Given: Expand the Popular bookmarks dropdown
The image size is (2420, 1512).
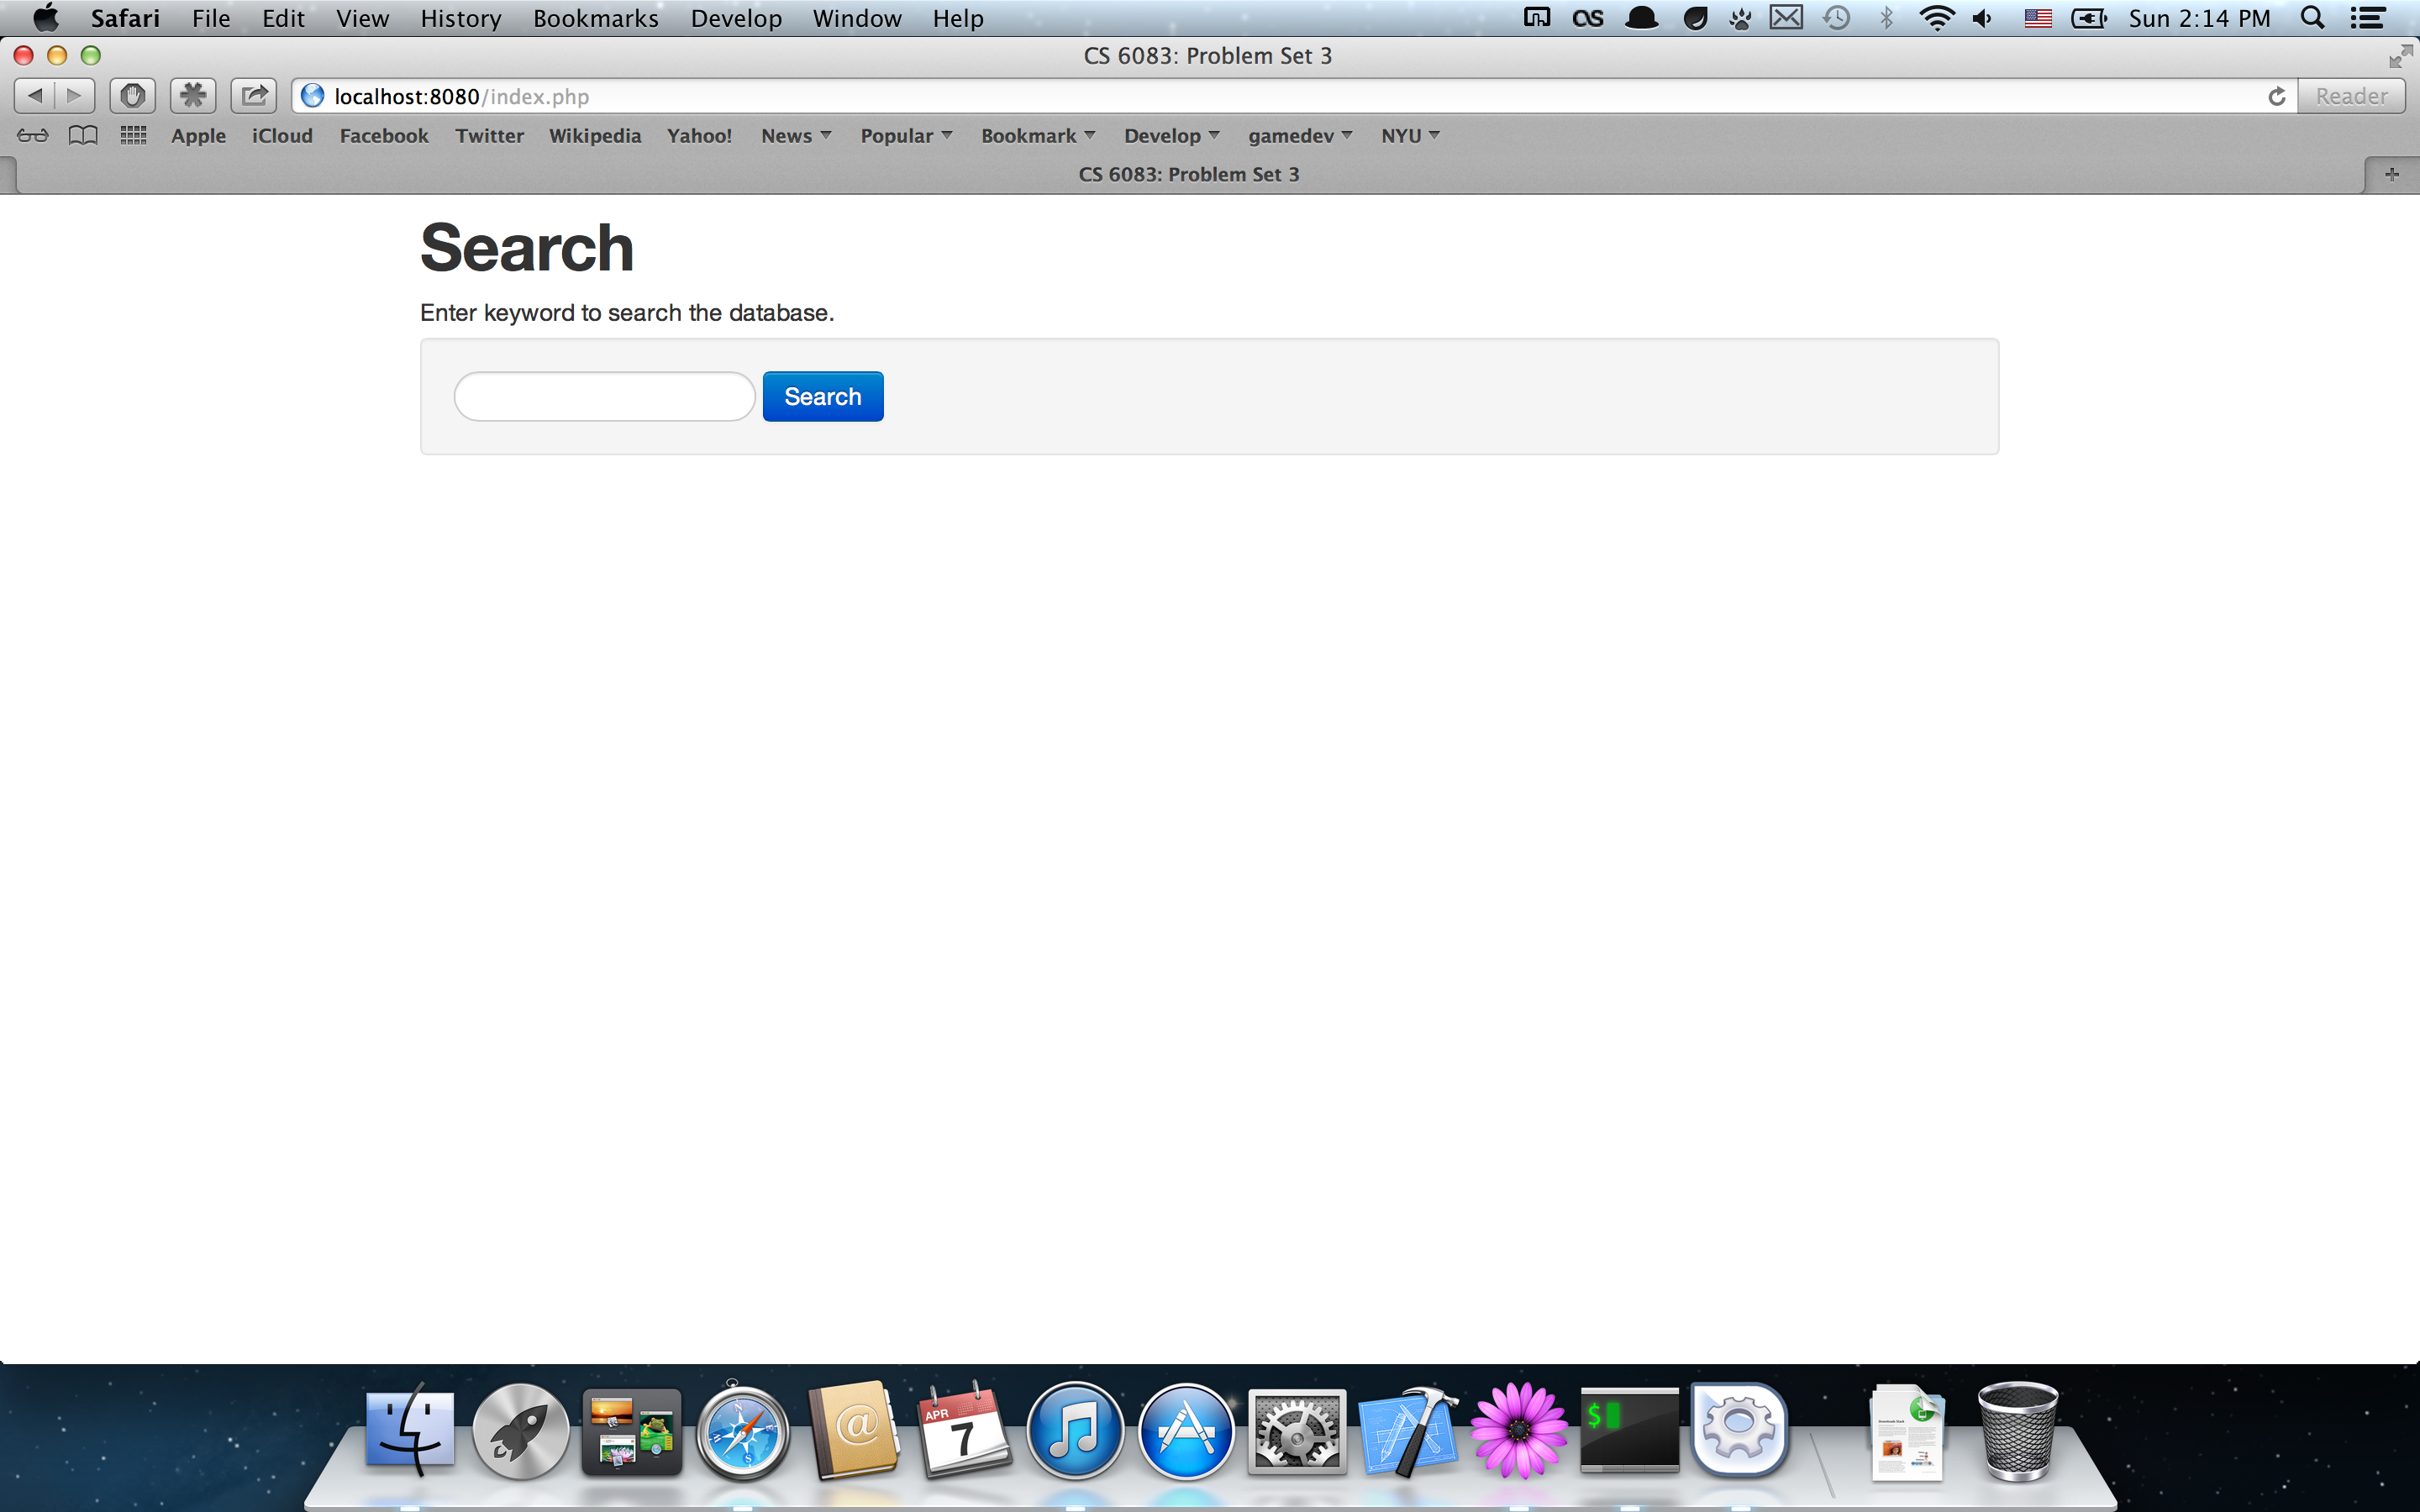Looking at the screenshot, I should pyautogui.click(x=906, y=136).
